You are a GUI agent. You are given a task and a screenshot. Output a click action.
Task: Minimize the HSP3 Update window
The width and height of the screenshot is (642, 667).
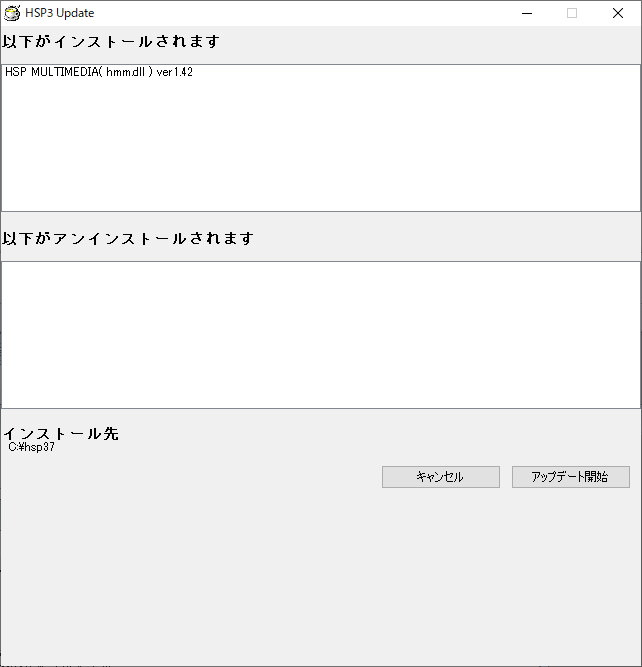tap(527, 13)
